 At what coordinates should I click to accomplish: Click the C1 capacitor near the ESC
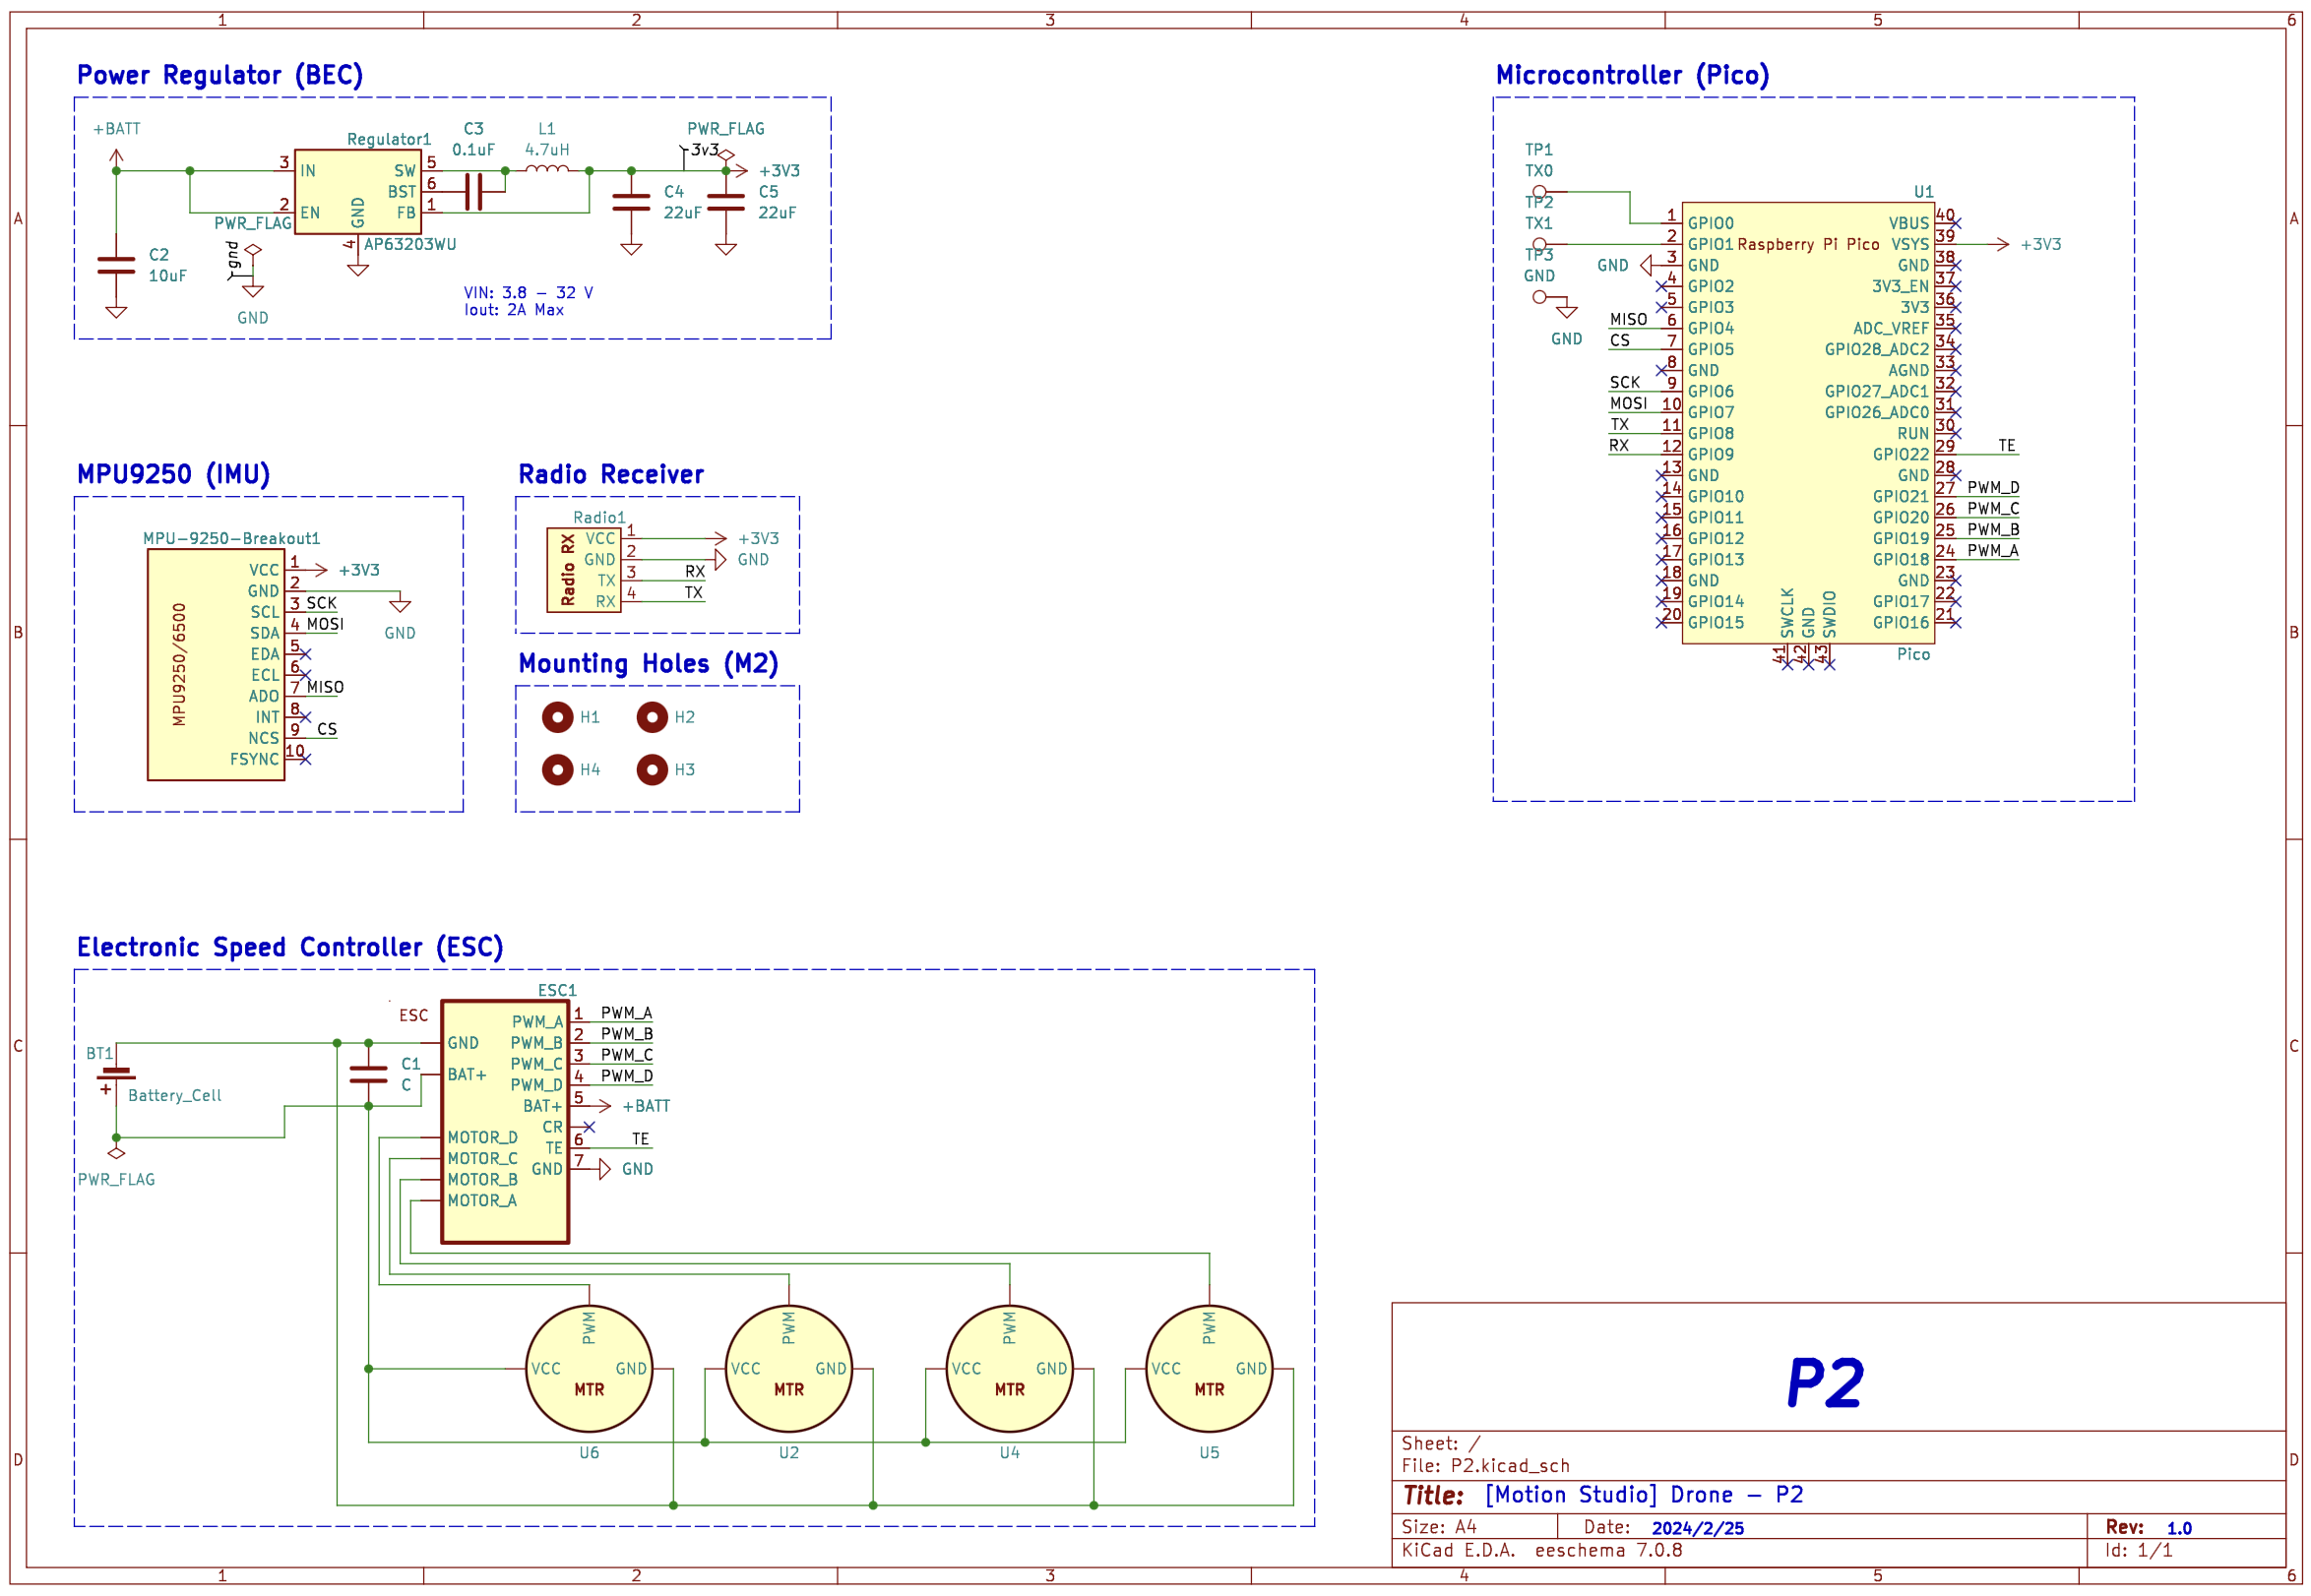coord(368,1075)
